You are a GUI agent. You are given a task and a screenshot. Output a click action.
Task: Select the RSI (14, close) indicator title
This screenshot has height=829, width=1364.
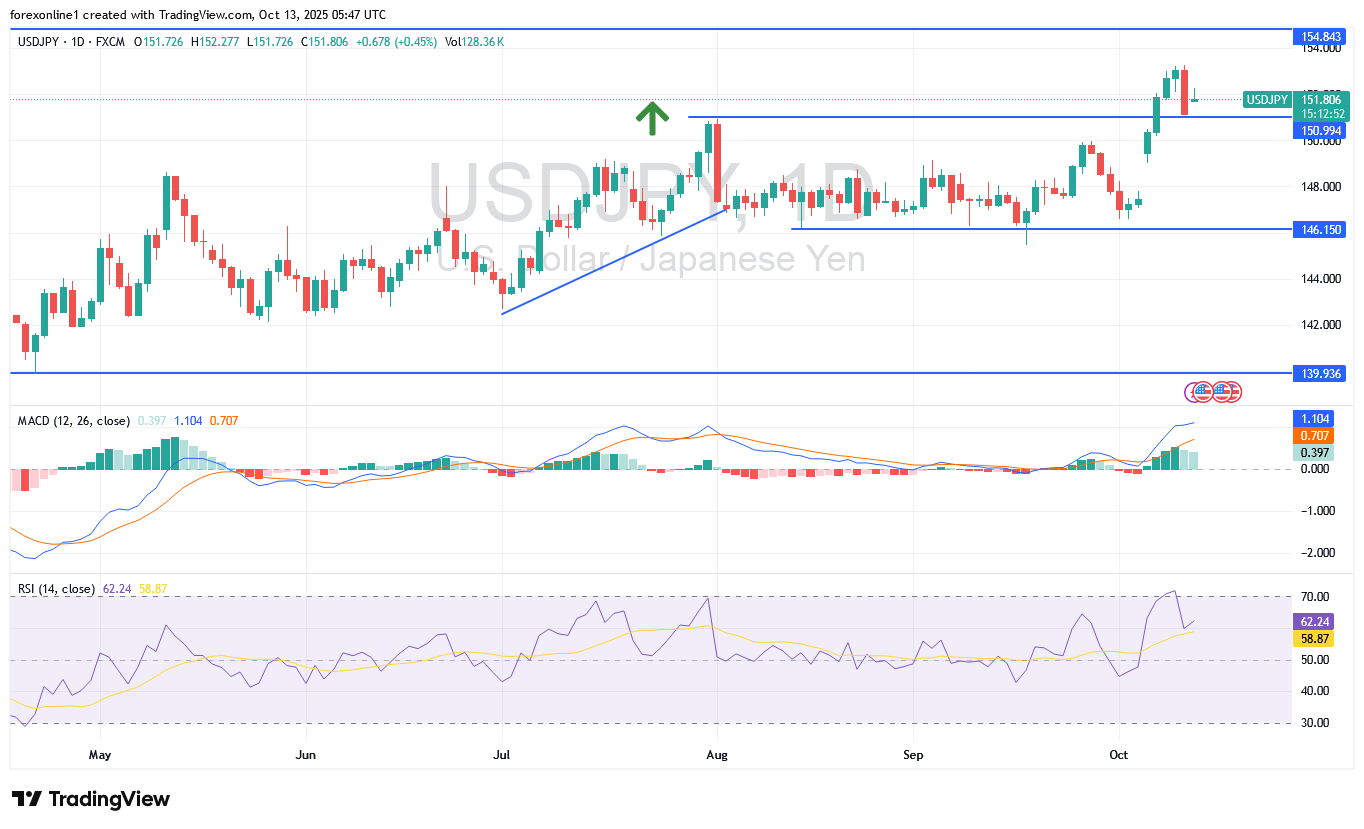pos(56,589)
